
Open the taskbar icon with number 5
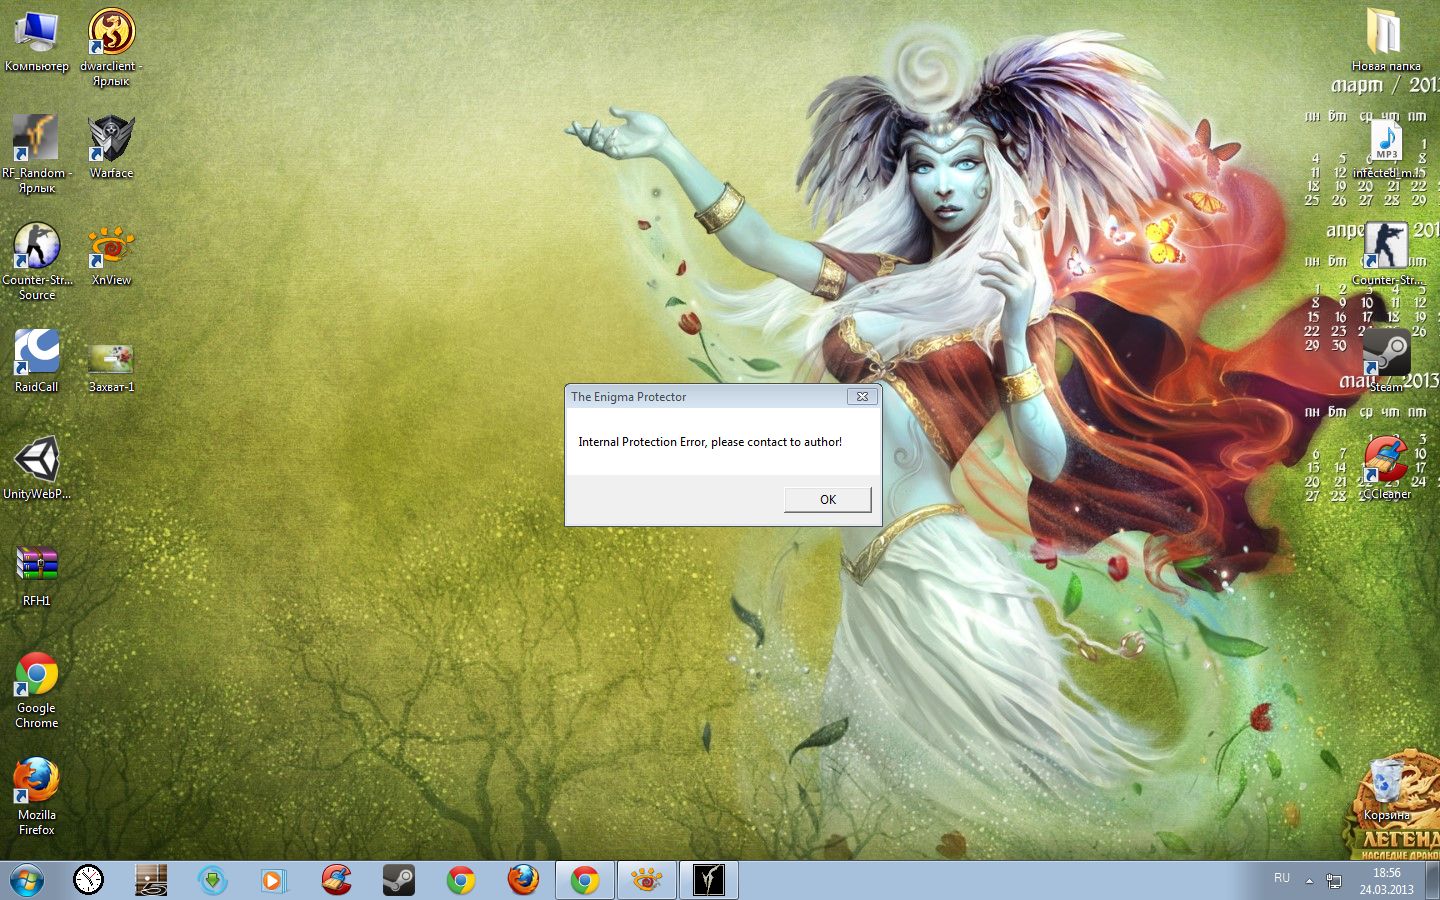(x=151, y=880)
